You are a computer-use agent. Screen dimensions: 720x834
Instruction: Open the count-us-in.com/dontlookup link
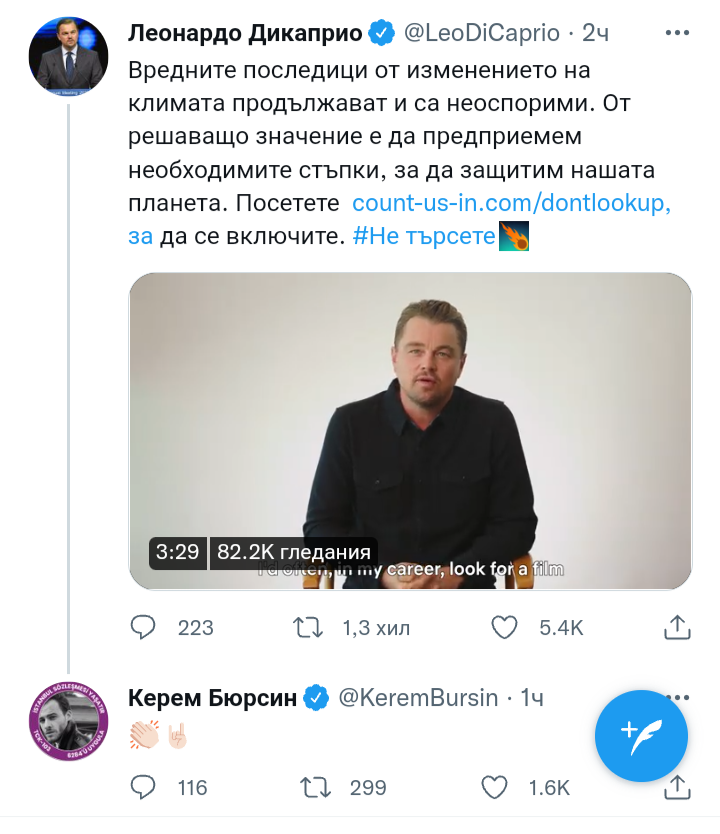pos(511,203)
